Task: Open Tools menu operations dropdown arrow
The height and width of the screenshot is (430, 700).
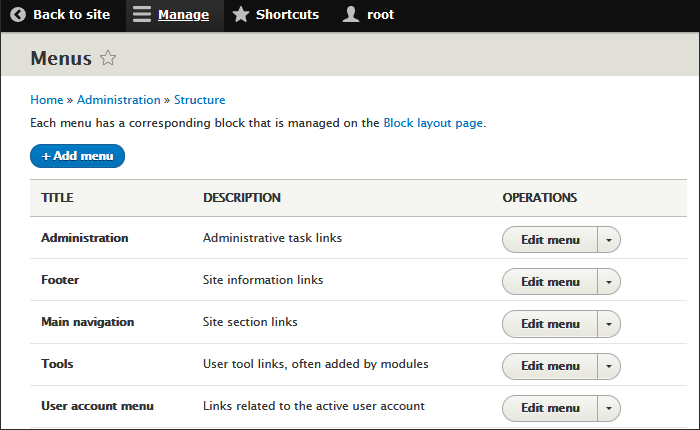Action: pyautogui.click(x=609, y=366)
